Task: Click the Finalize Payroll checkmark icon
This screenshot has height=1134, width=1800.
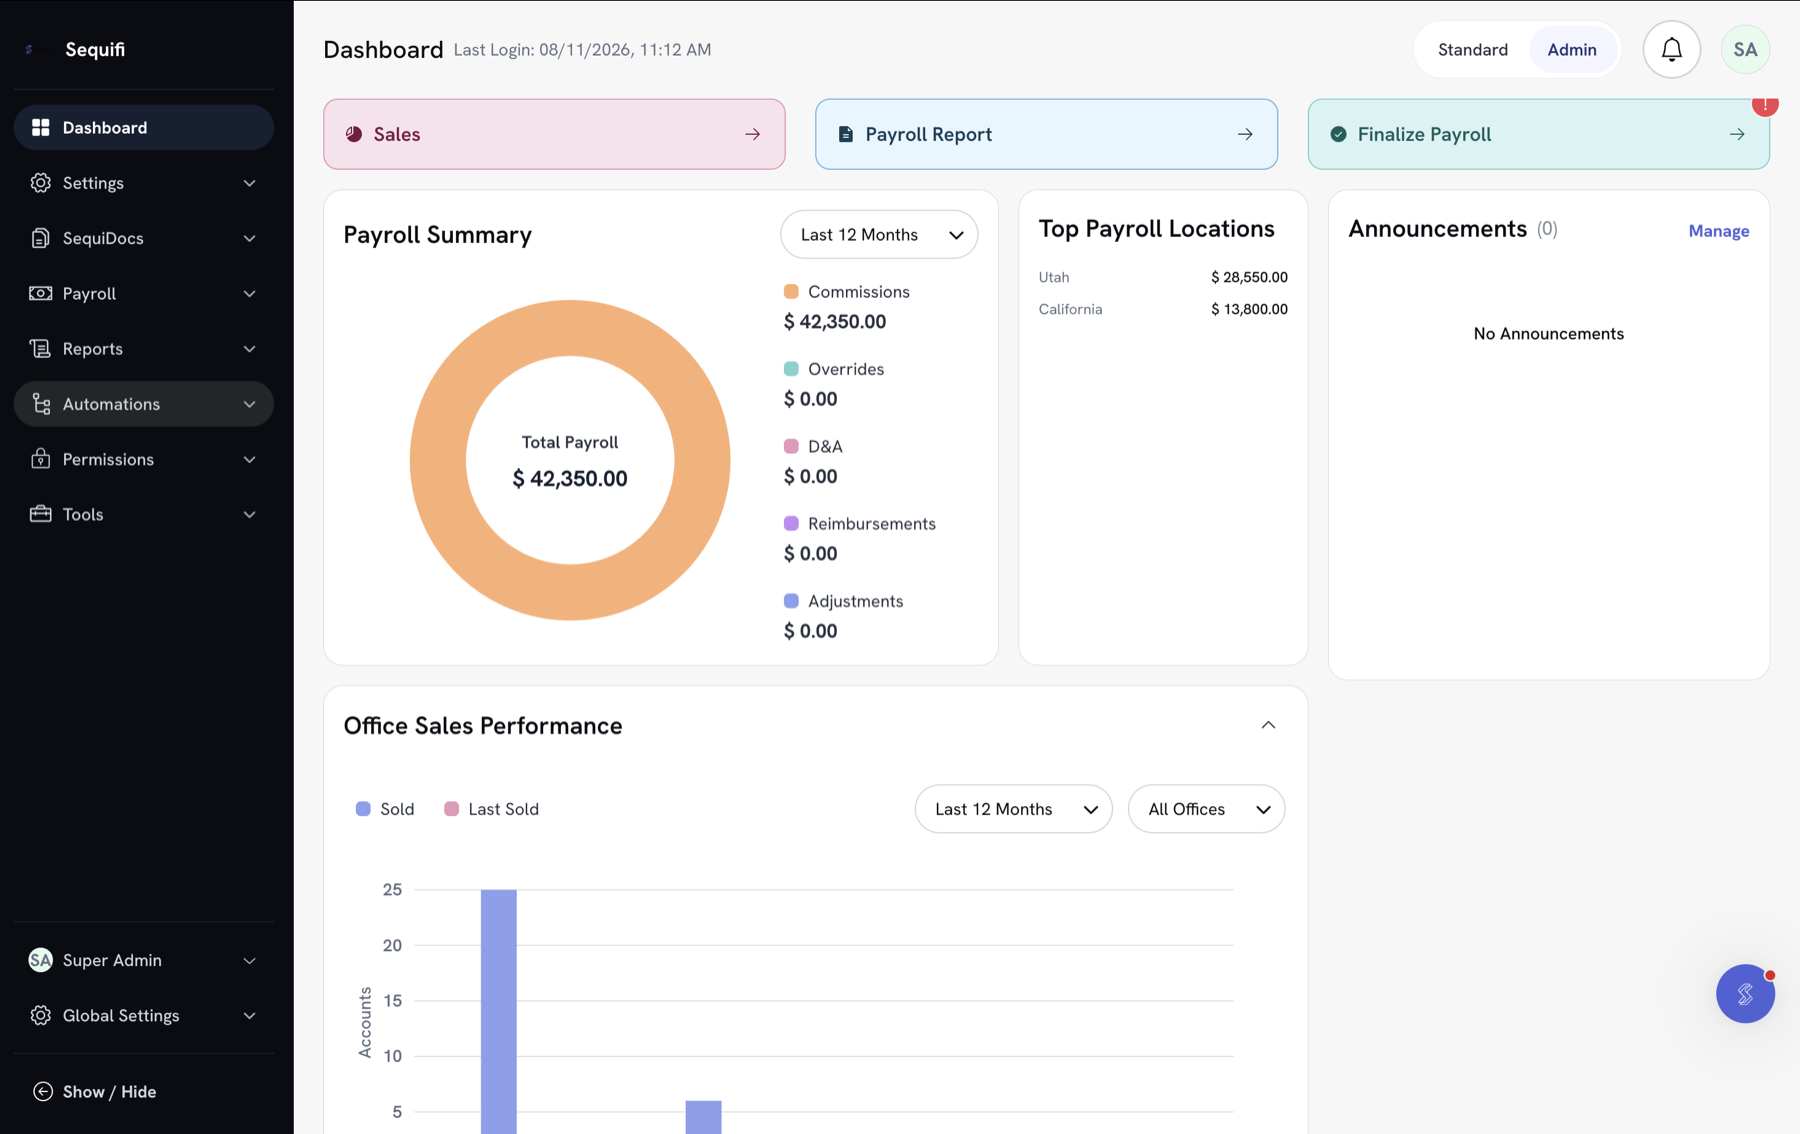Action: pyautogui.click(x=1338, y=134)
